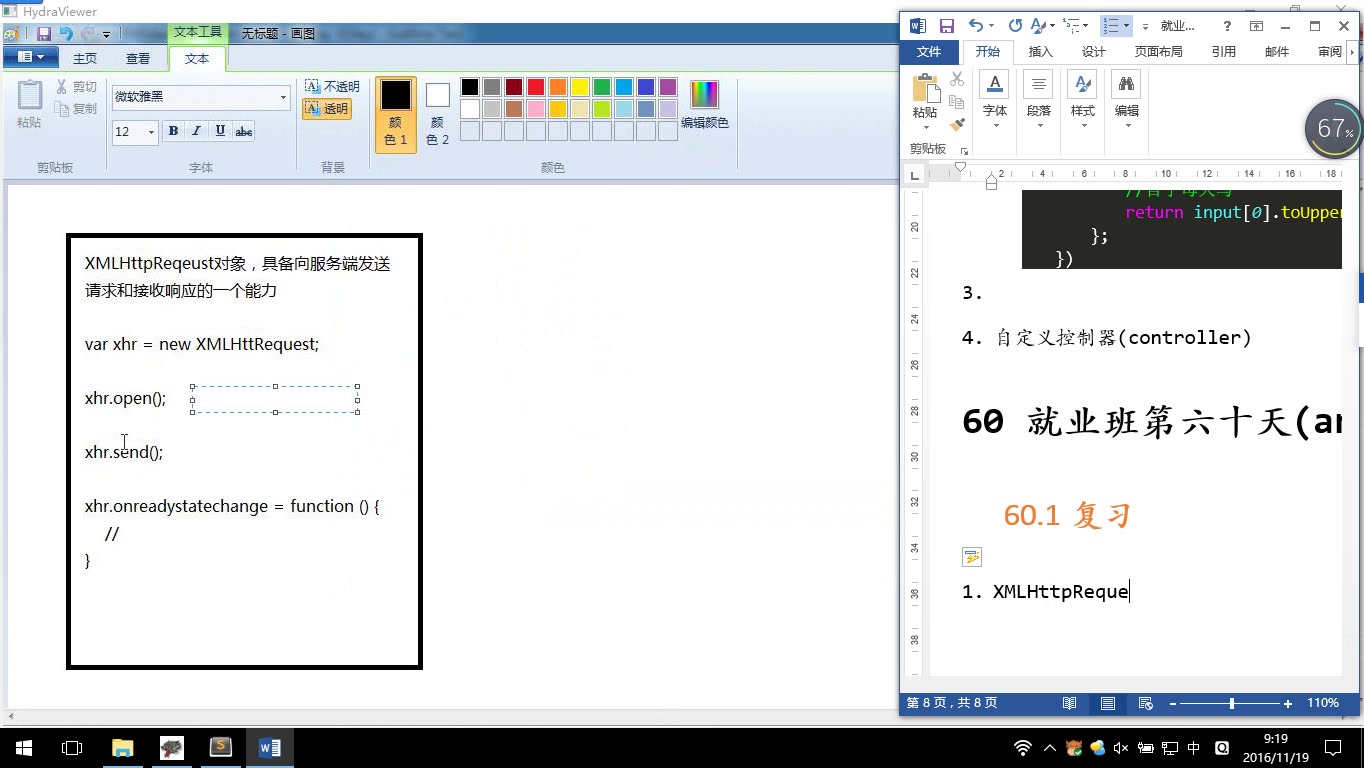Click Word zoom level 110% button
This screenshot has width=1364, height=768.
point(1323,703)
